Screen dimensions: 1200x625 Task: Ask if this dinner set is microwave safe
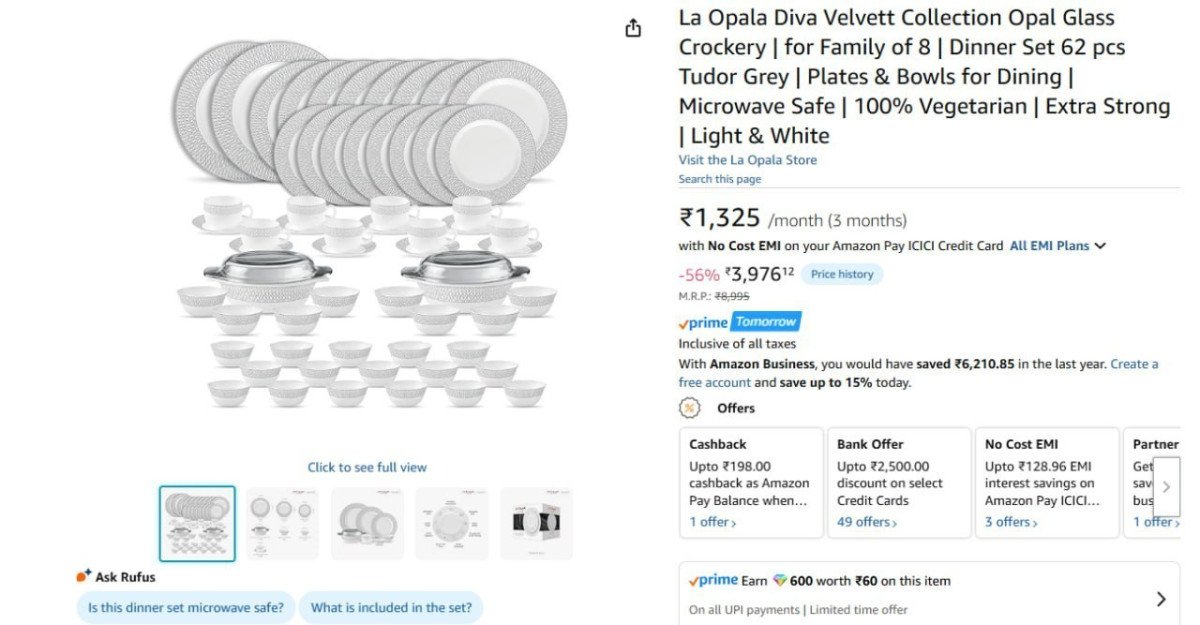click(186, 607)
